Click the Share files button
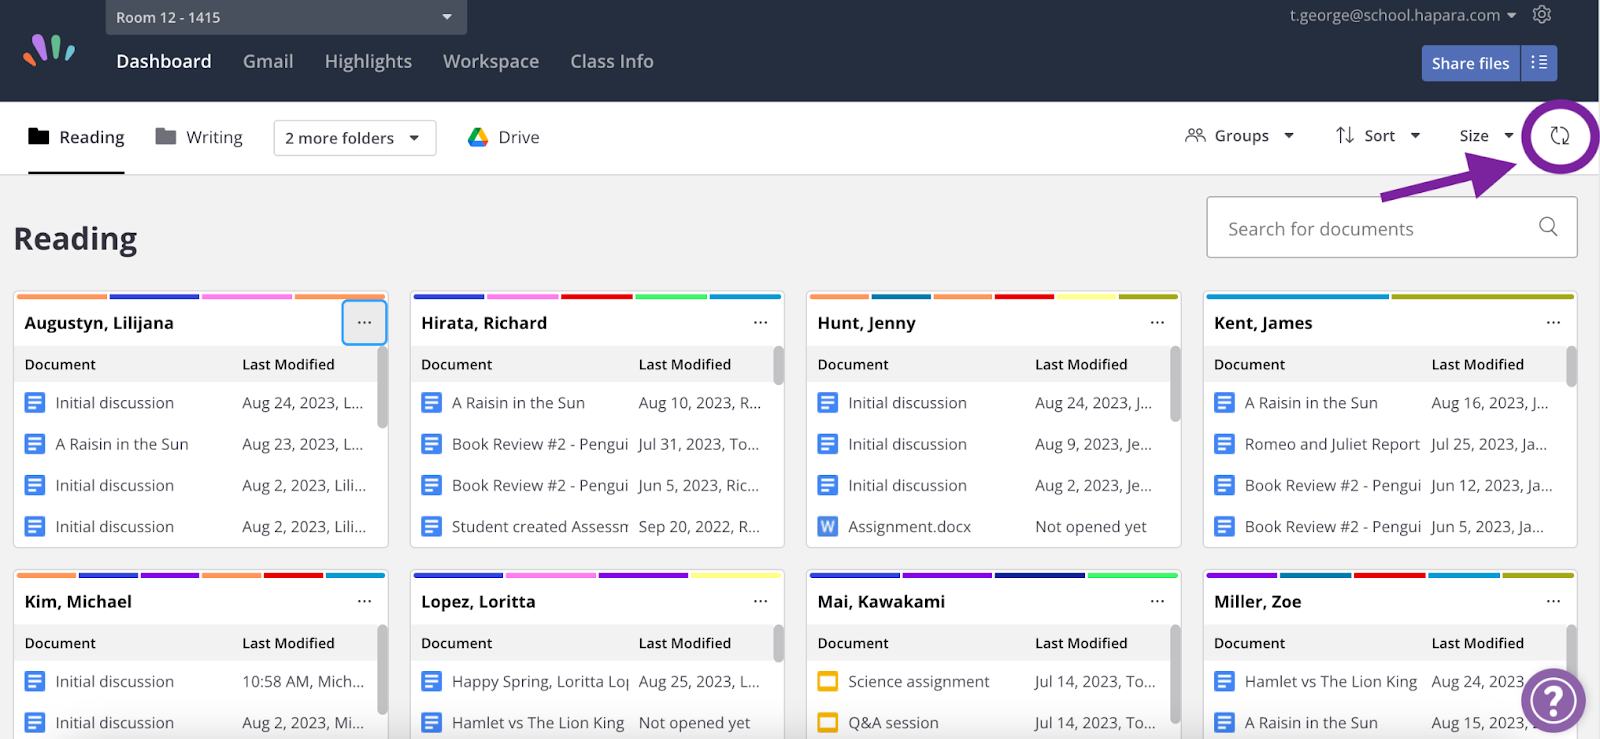Viewport: 1600px width, 739px height. pyautogui.click(x=1471, y=63)
